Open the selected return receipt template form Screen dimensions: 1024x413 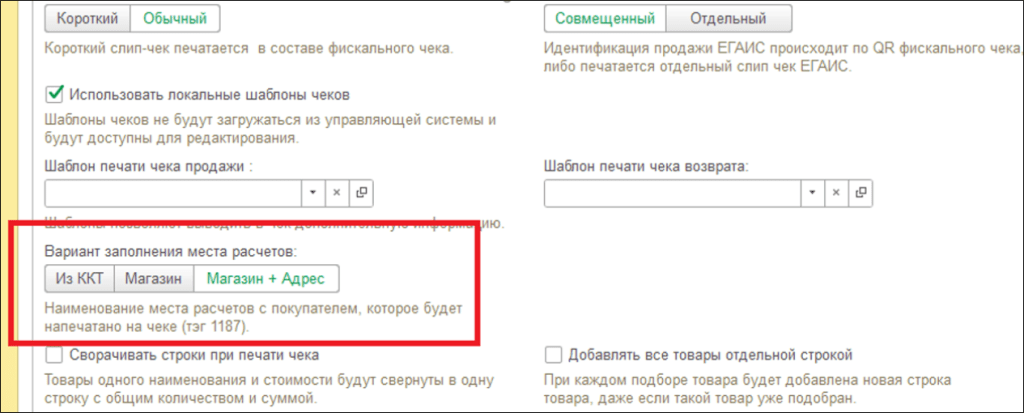859,192
